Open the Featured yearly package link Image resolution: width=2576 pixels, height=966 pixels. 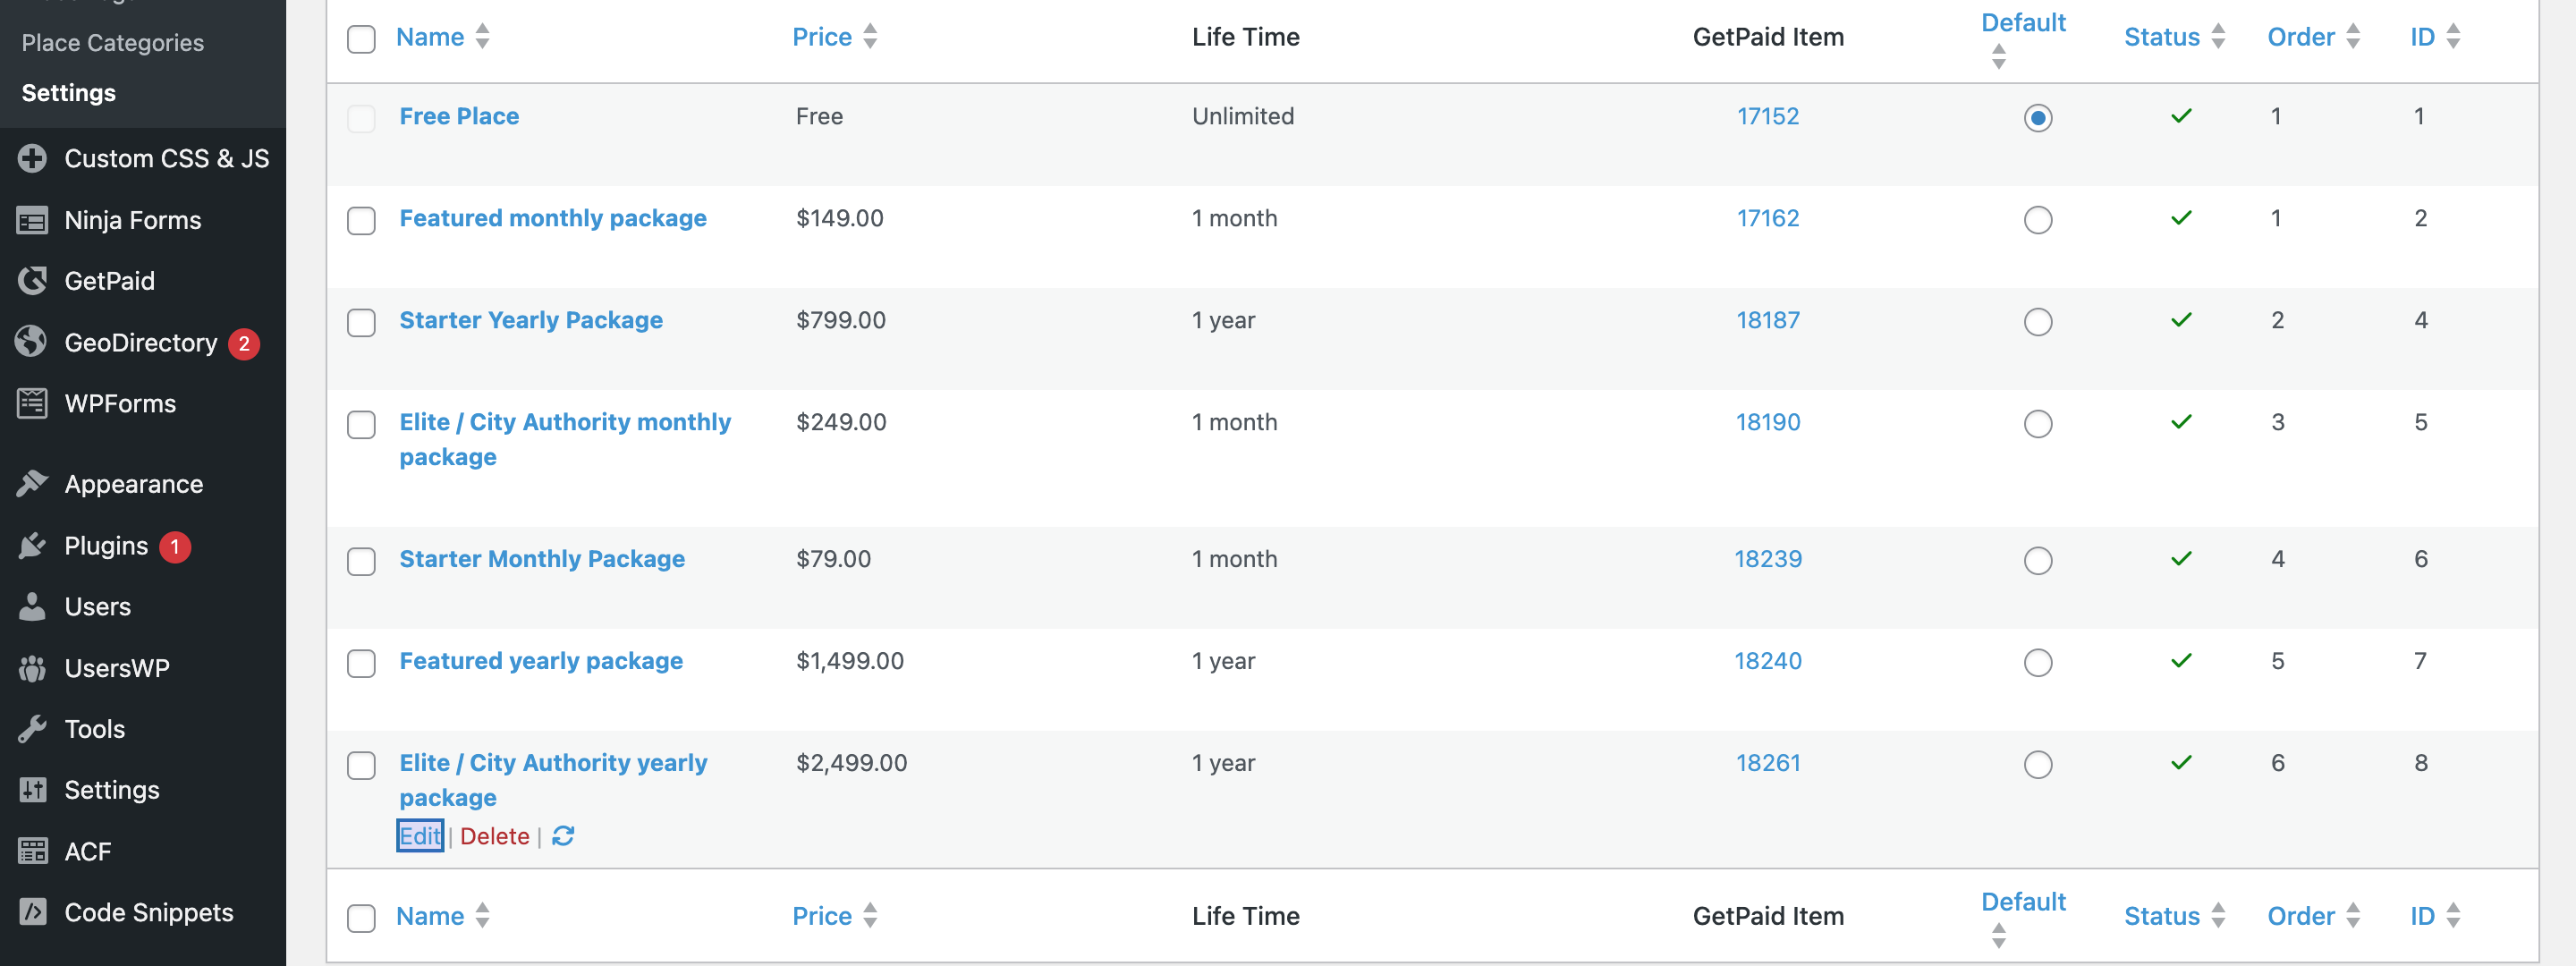click(541, 661)
